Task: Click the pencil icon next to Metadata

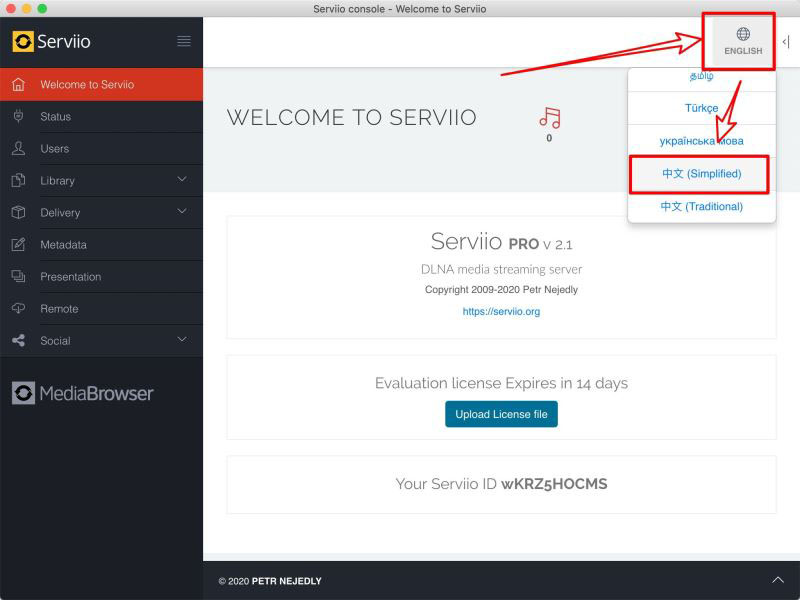Action: [x=18, y=244]
